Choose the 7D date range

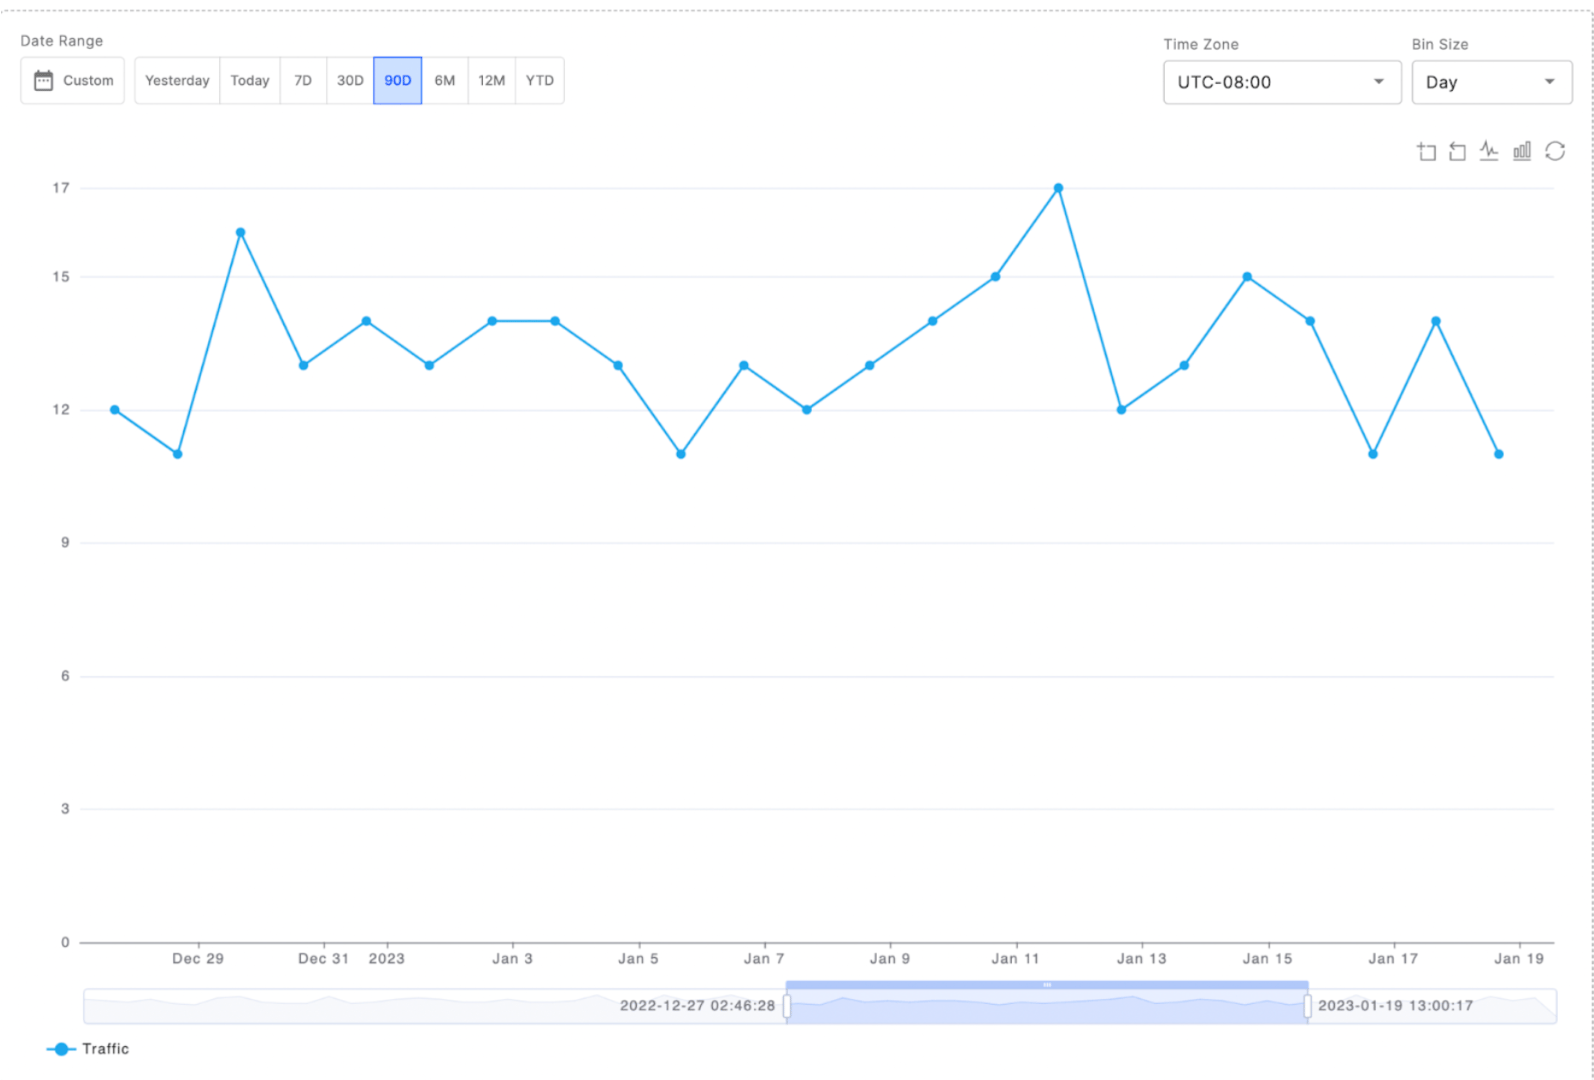[x=303, y=81]
